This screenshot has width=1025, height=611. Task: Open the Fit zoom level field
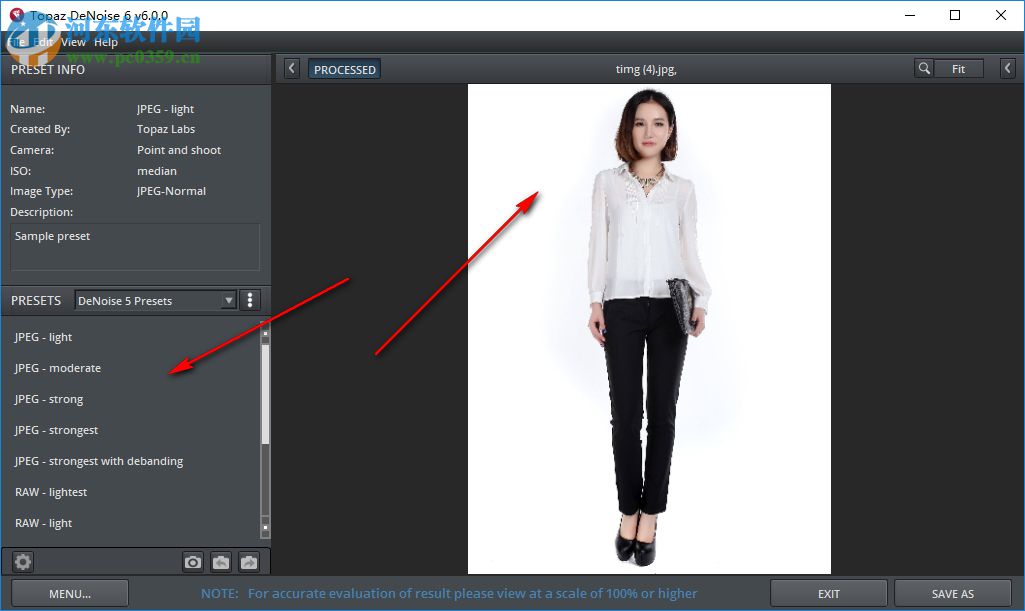[958, 69]
